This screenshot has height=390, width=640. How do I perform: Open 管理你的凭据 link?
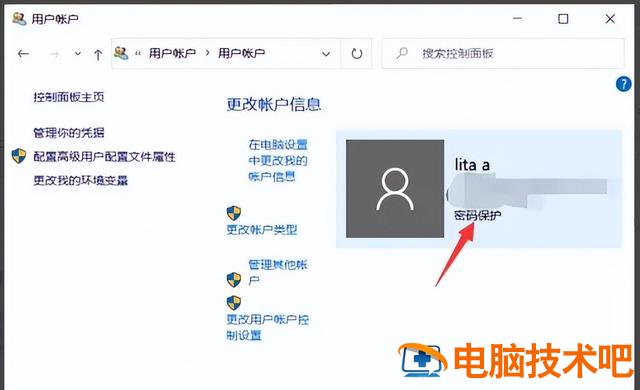click(x=69, y=133)
